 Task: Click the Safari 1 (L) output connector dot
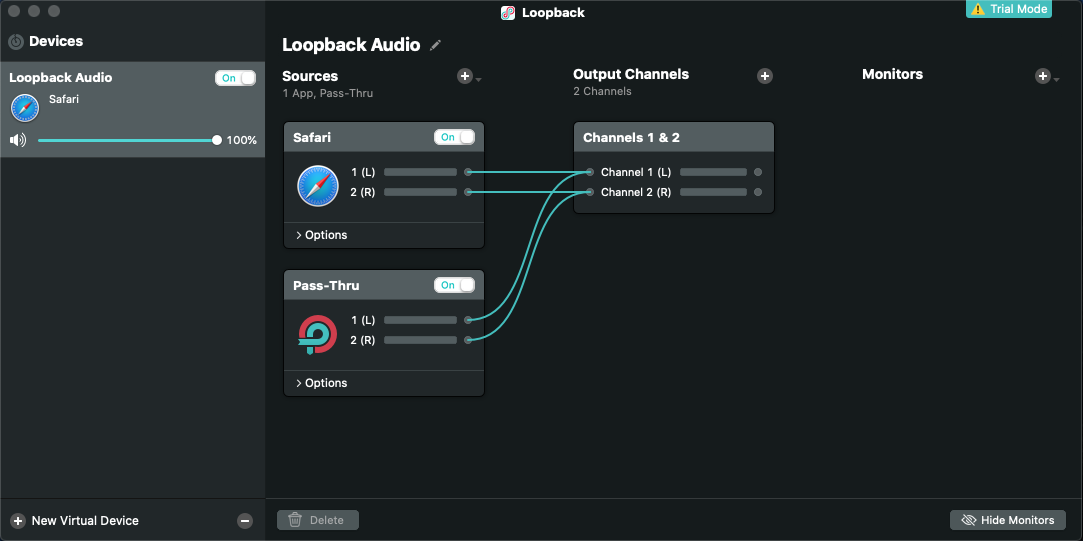coord(468,172)
